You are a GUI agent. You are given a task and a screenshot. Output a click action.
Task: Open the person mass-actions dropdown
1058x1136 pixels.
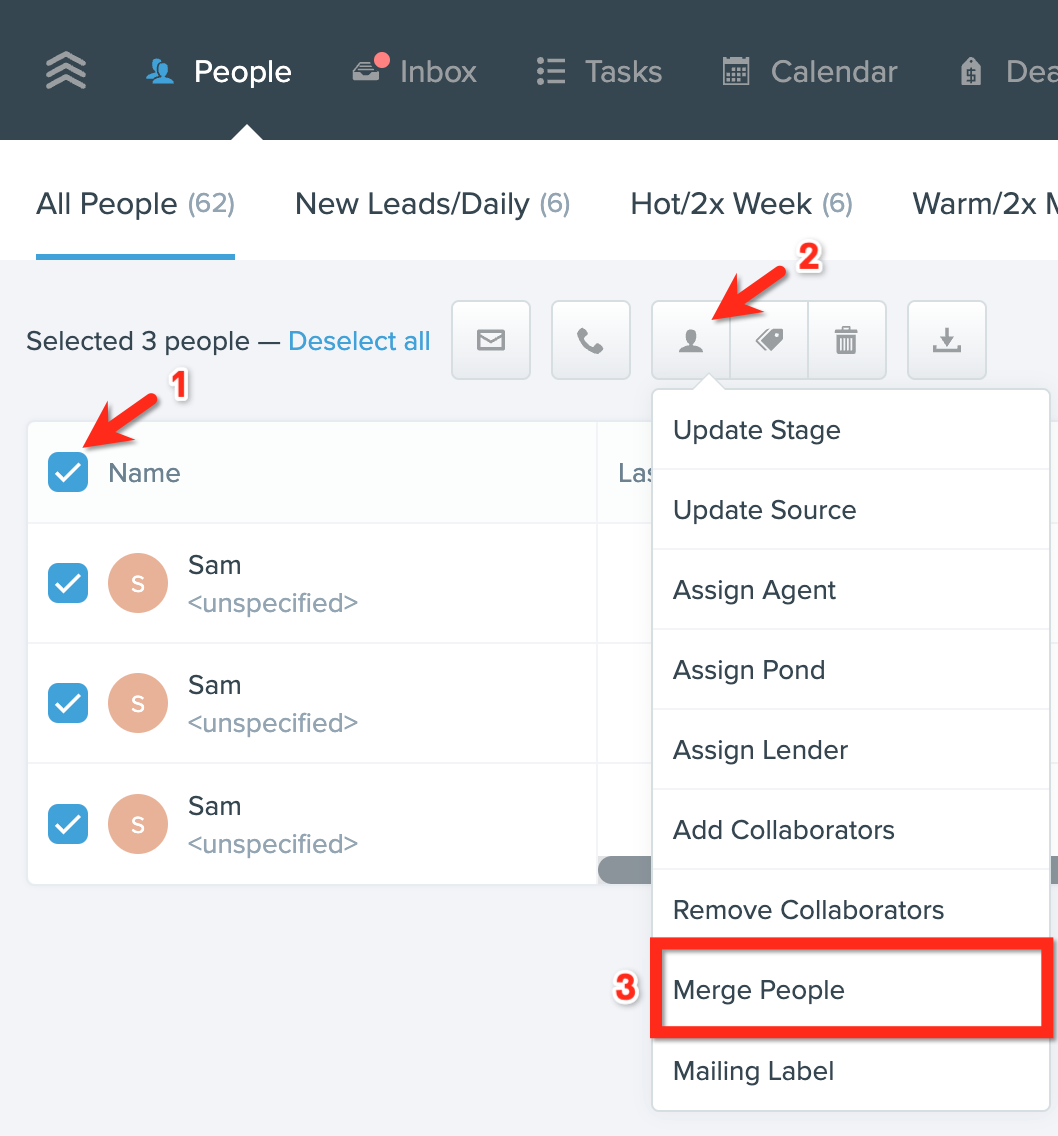point(689,340)
